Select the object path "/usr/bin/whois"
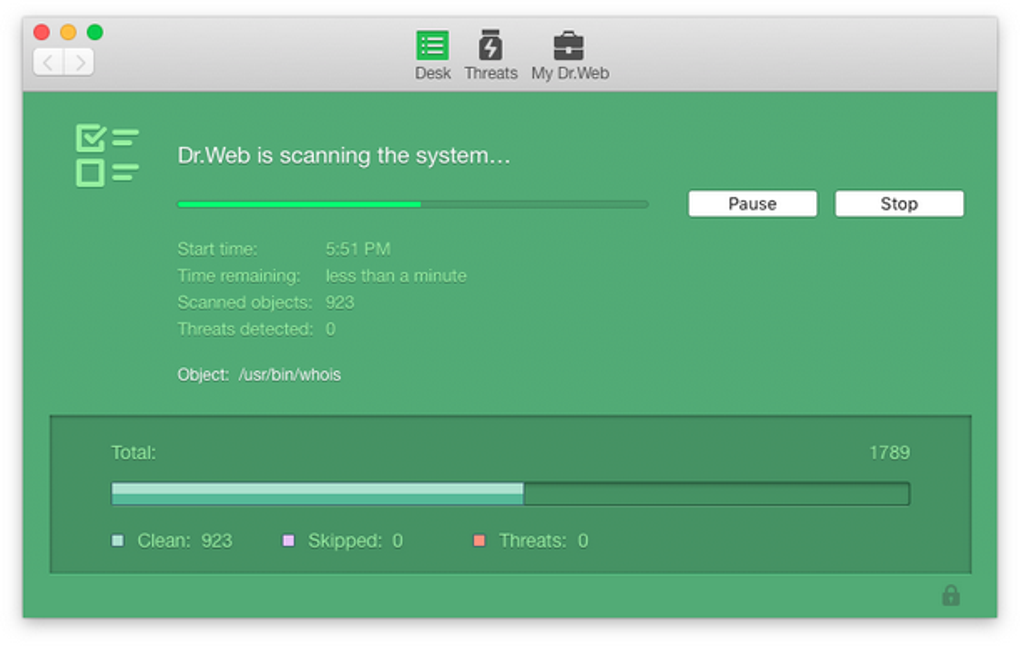This screenshot has height=646, width=1020. click(x=289, y=375)
